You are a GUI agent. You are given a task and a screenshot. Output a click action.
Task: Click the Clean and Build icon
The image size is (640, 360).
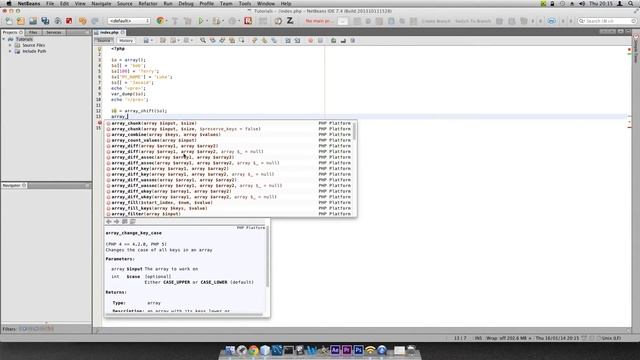188,21
